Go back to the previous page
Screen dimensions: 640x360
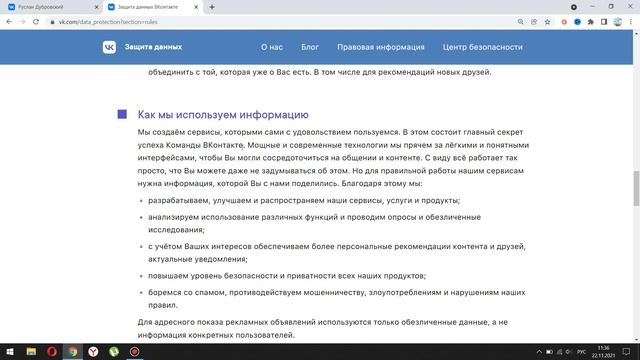(9, 22)
